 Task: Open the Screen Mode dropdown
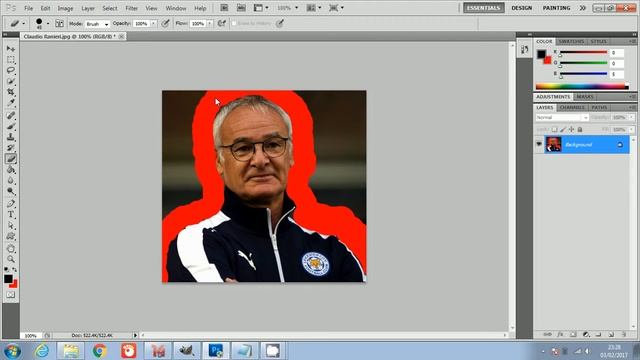(x=336, y=8)
